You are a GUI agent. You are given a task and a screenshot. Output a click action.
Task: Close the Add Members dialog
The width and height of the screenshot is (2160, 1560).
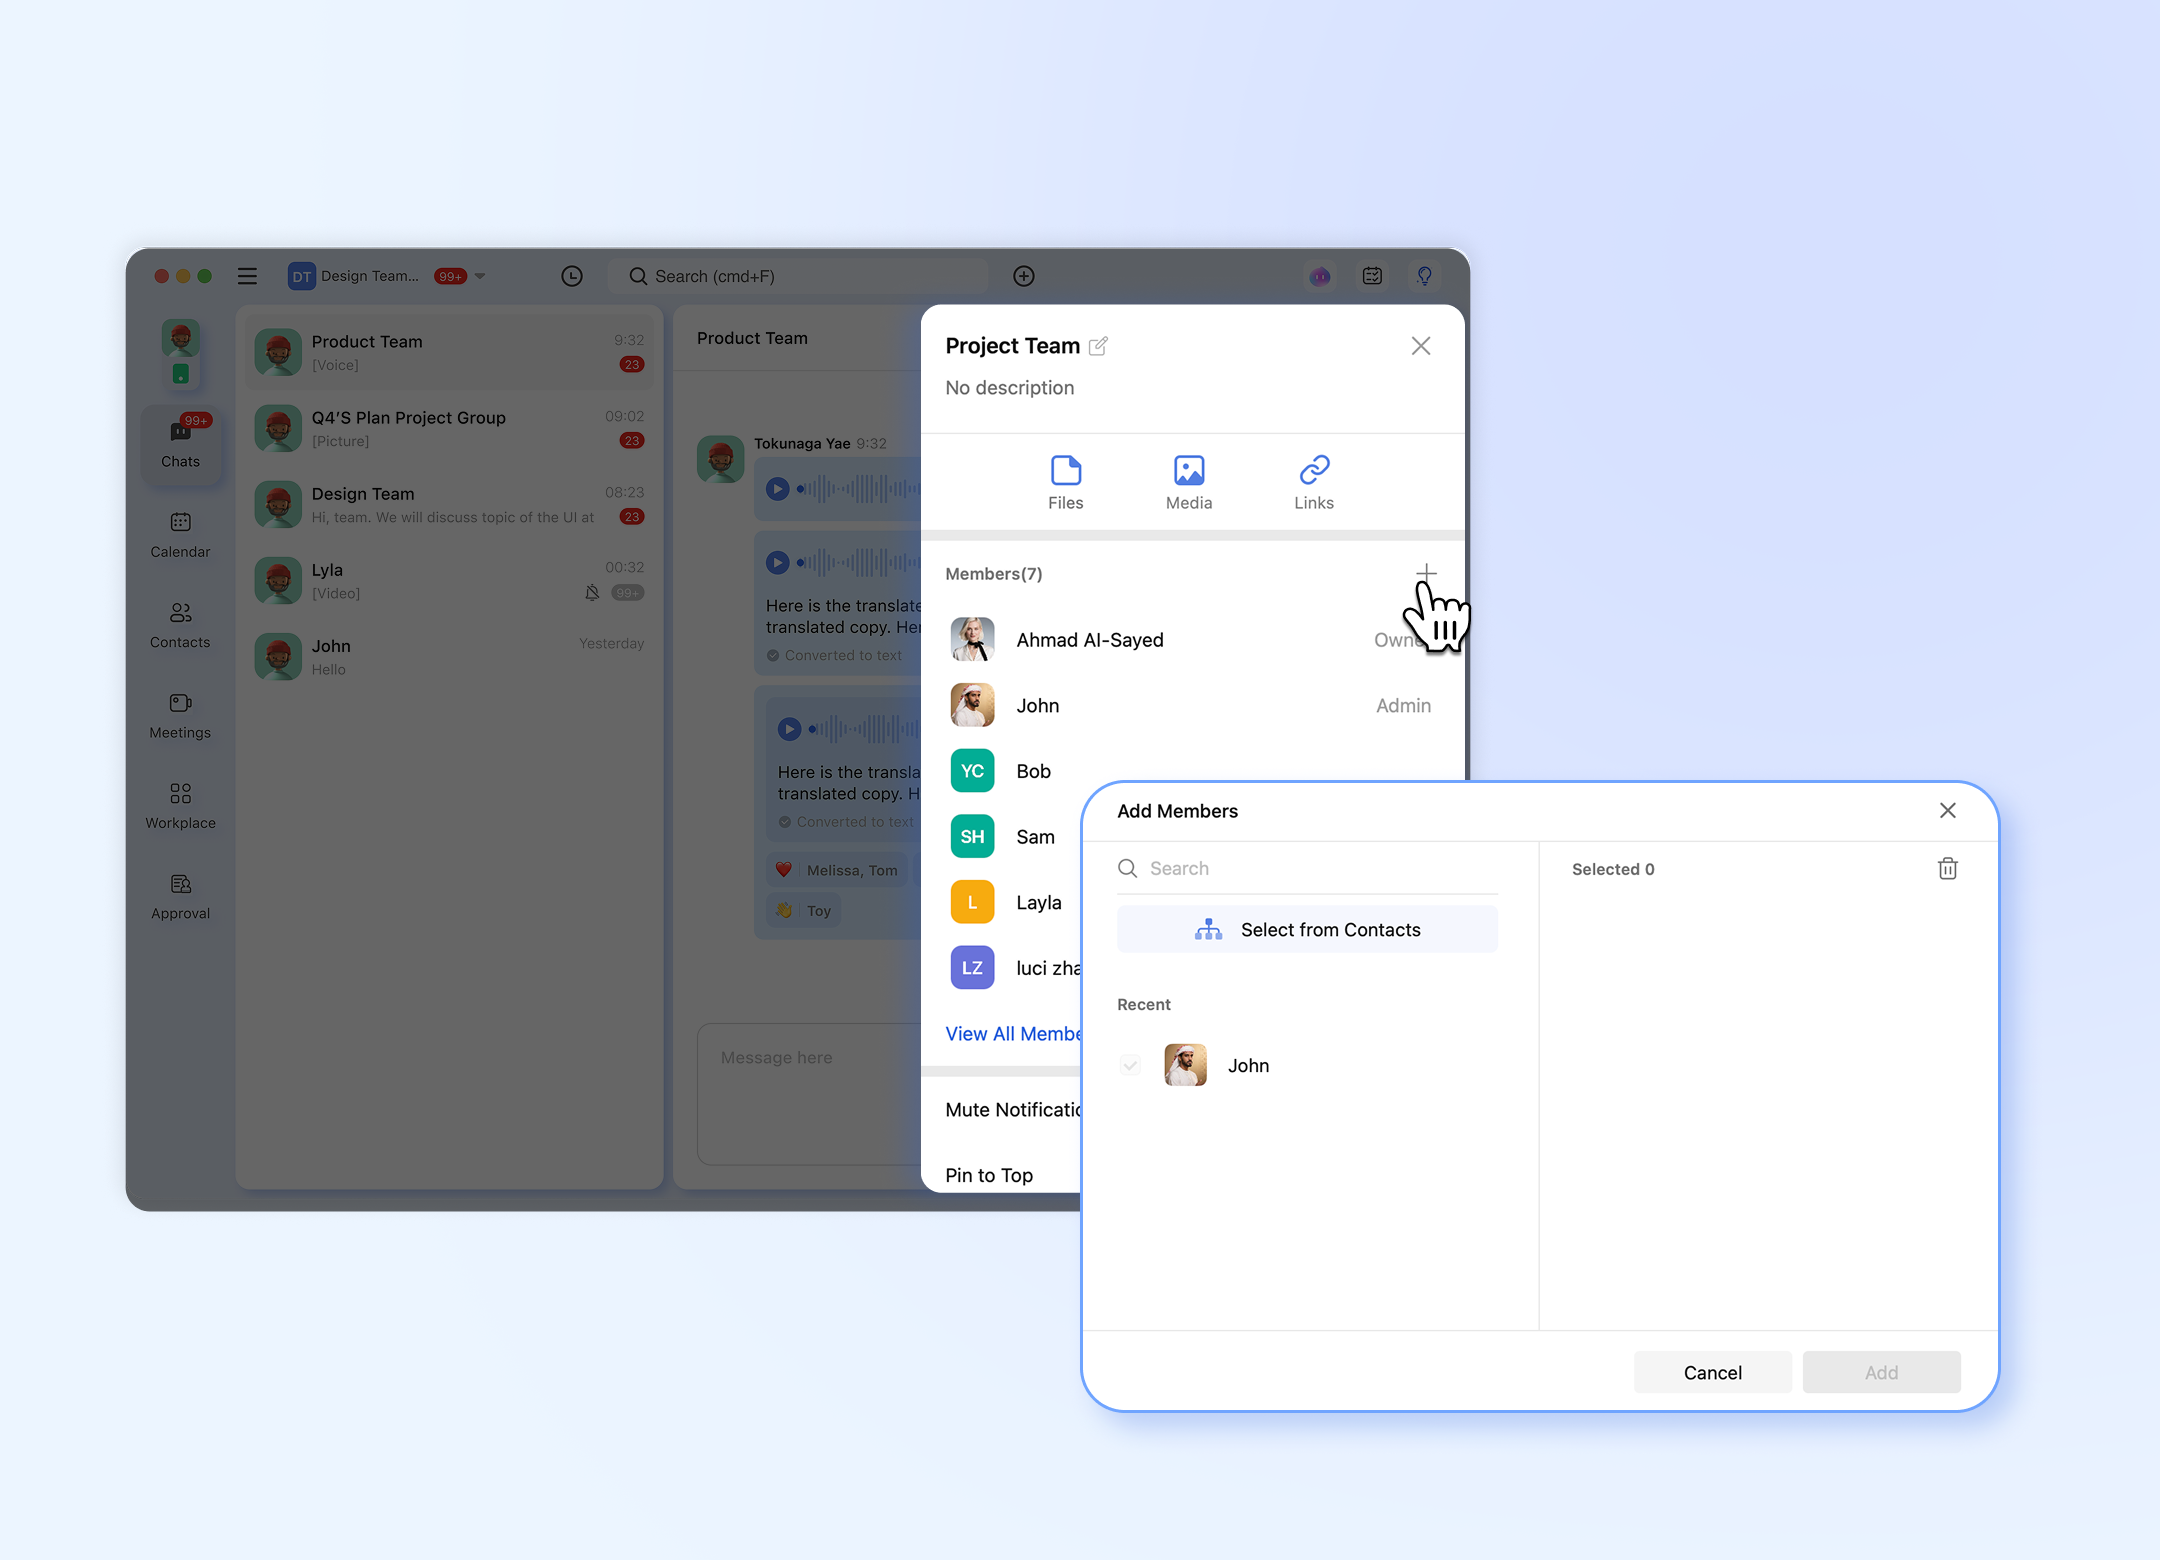pyautogui.click(x=1947, y=810)
